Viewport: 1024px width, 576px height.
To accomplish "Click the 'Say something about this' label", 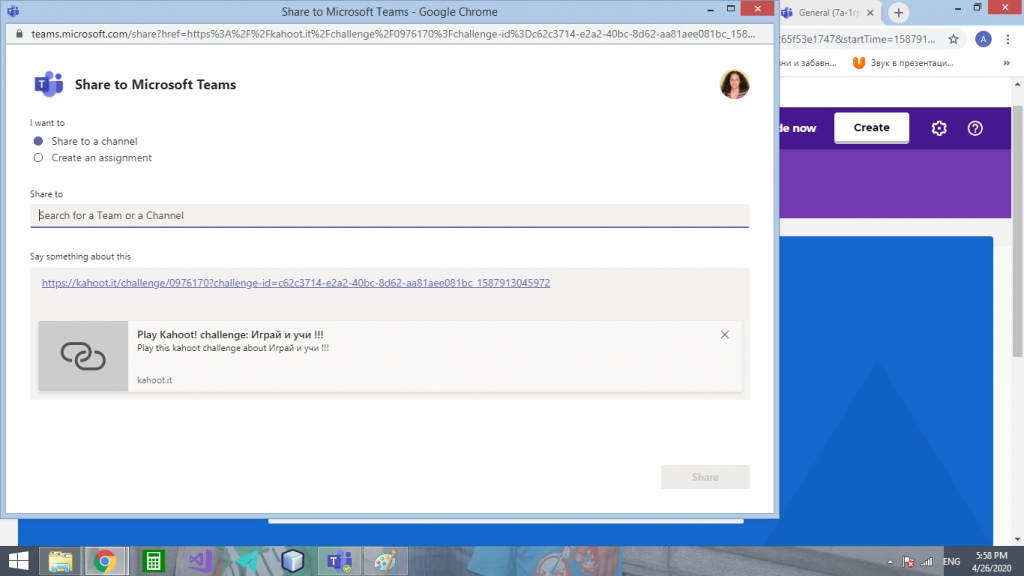I will click(x=80, y=257).
